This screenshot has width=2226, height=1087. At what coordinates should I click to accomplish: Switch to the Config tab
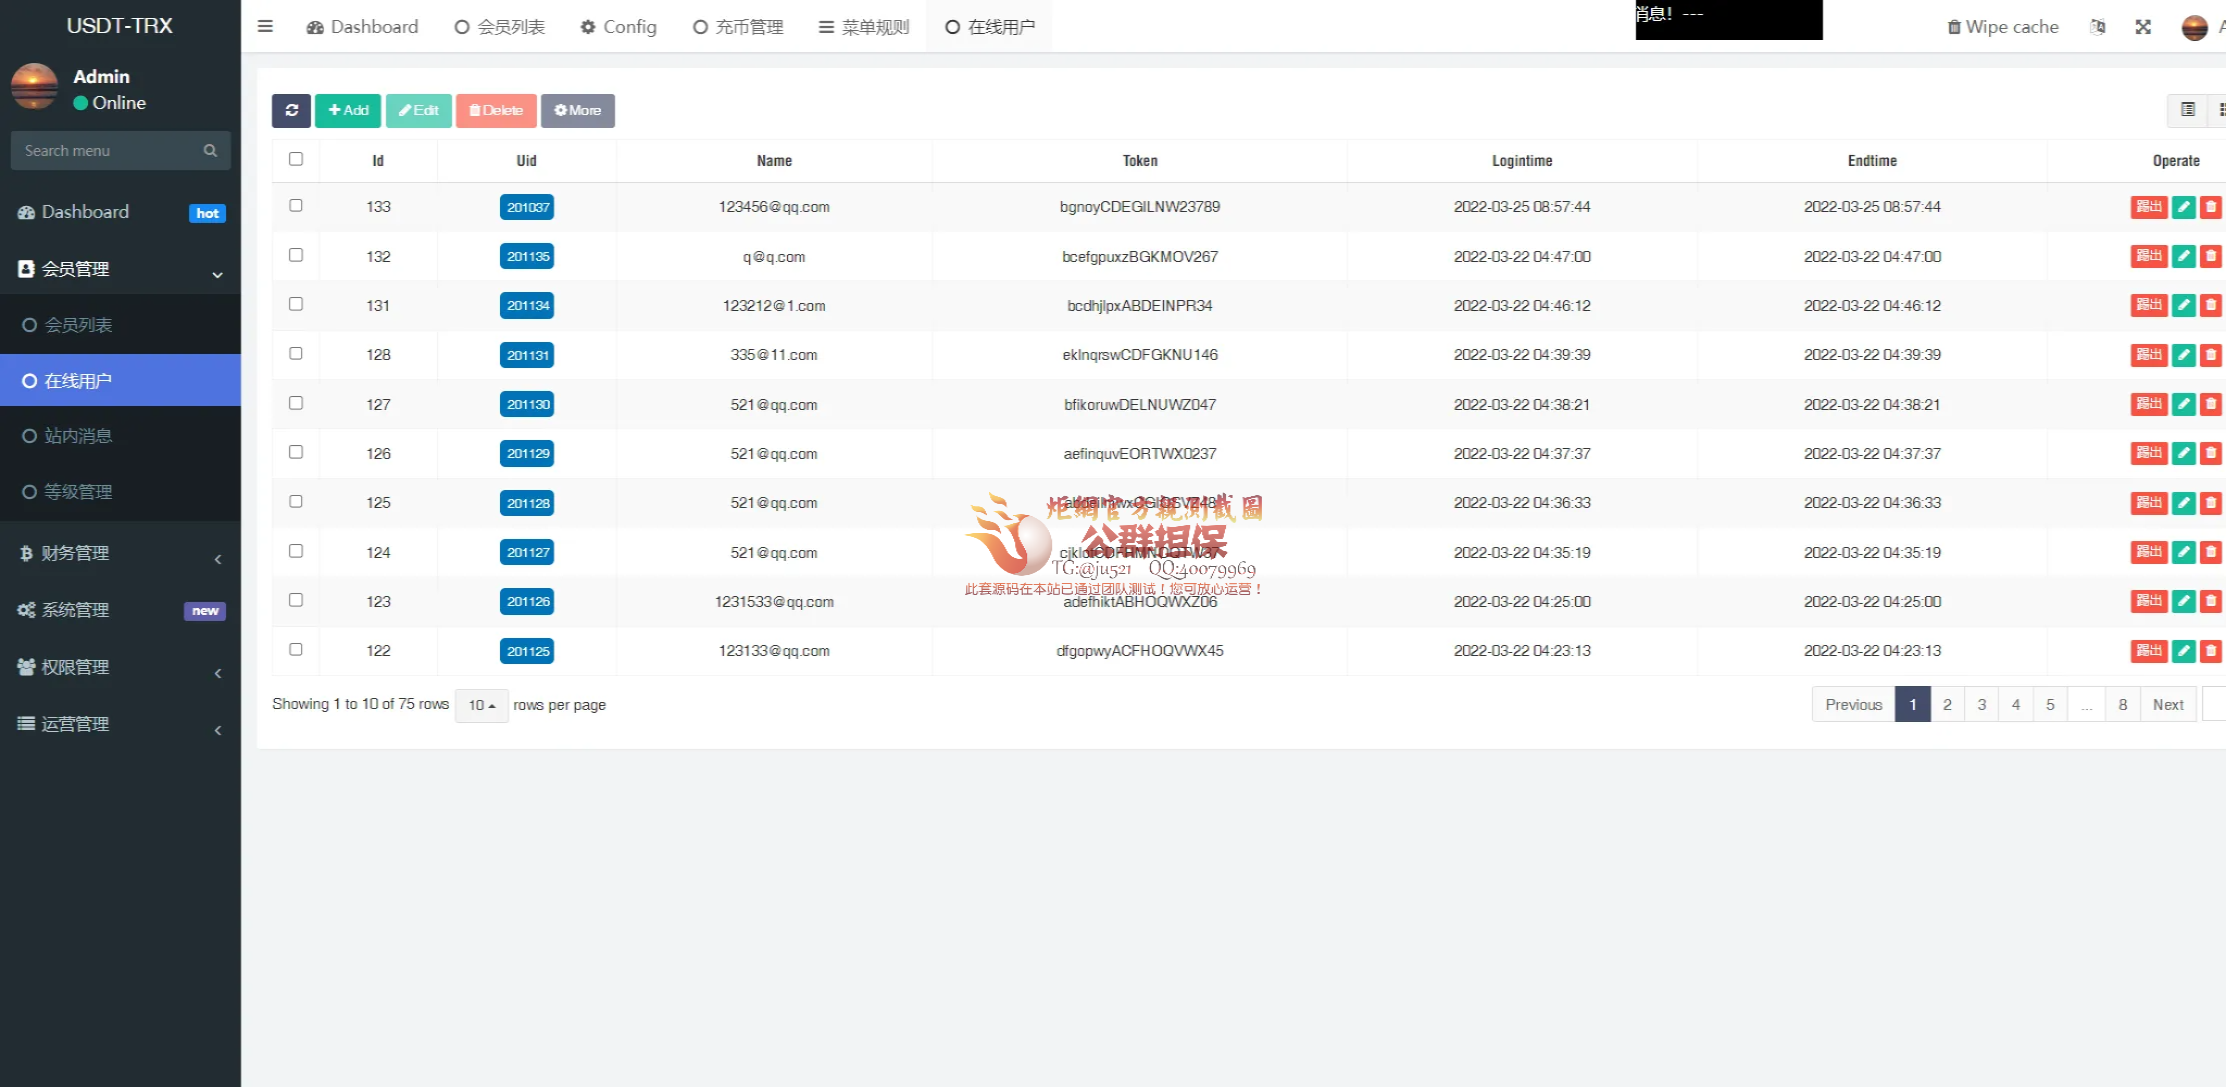[x=619, y=27]
